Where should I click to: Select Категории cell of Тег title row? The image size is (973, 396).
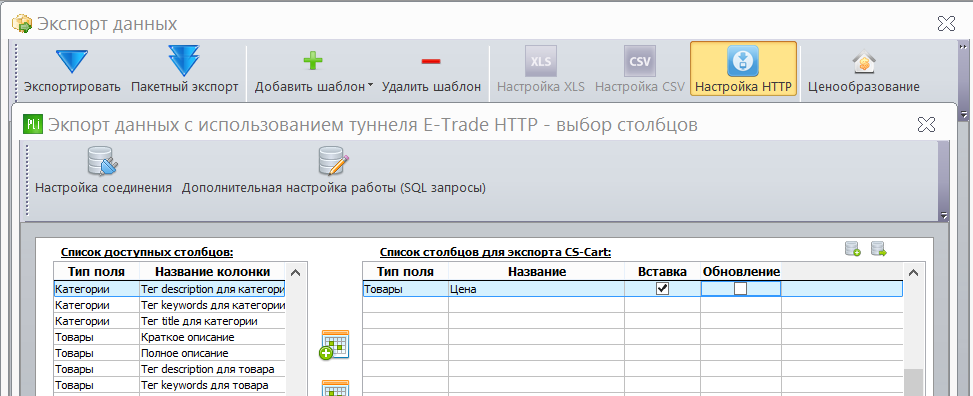click(96, 321)
